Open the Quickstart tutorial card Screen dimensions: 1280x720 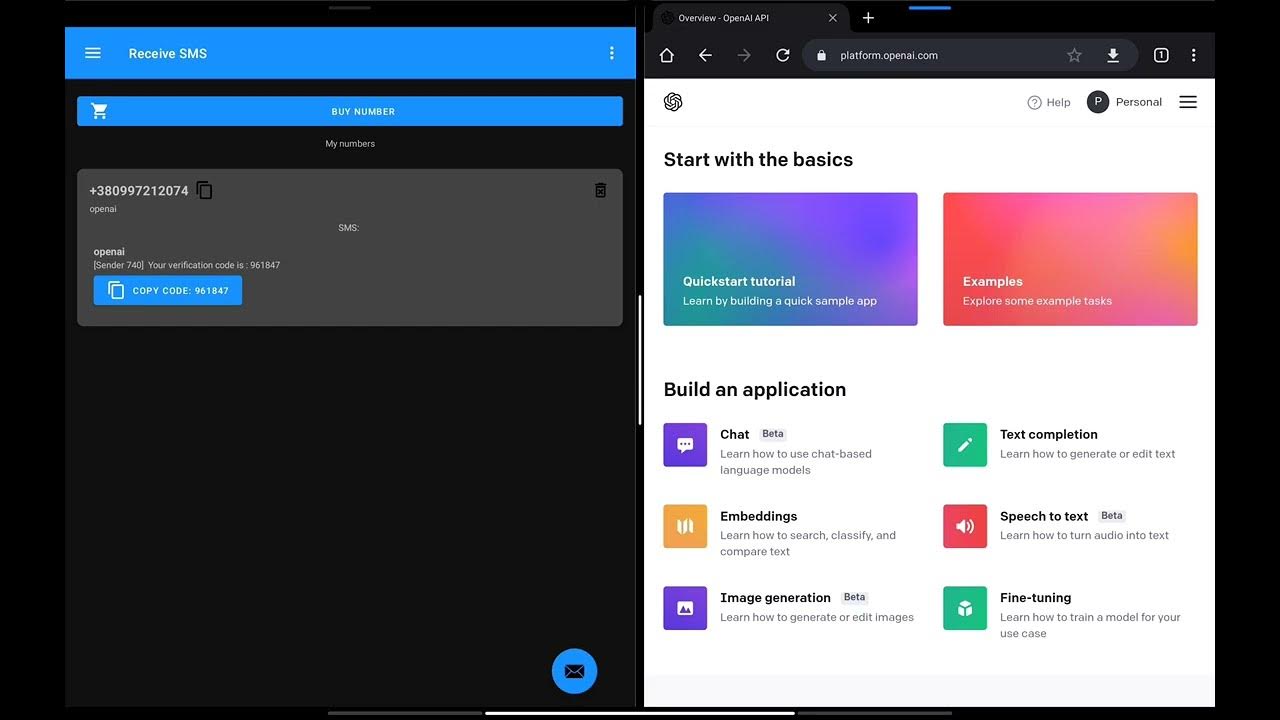(790, 259)
